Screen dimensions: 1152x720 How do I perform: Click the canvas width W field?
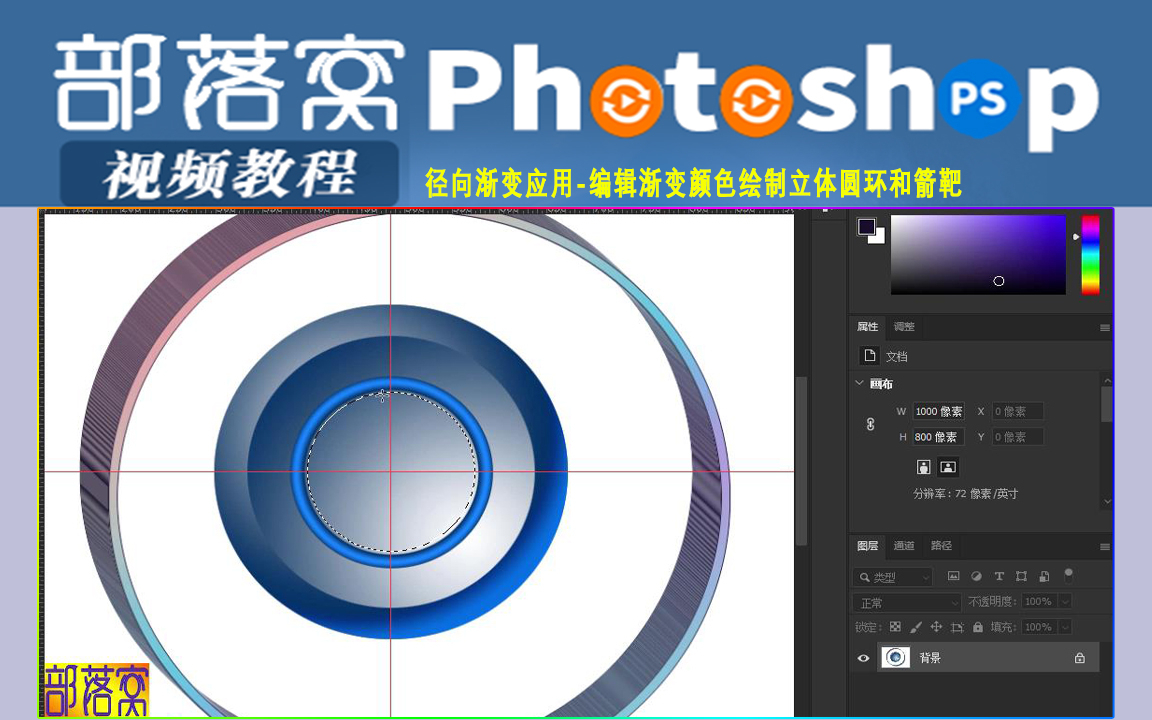coord(938,411)
